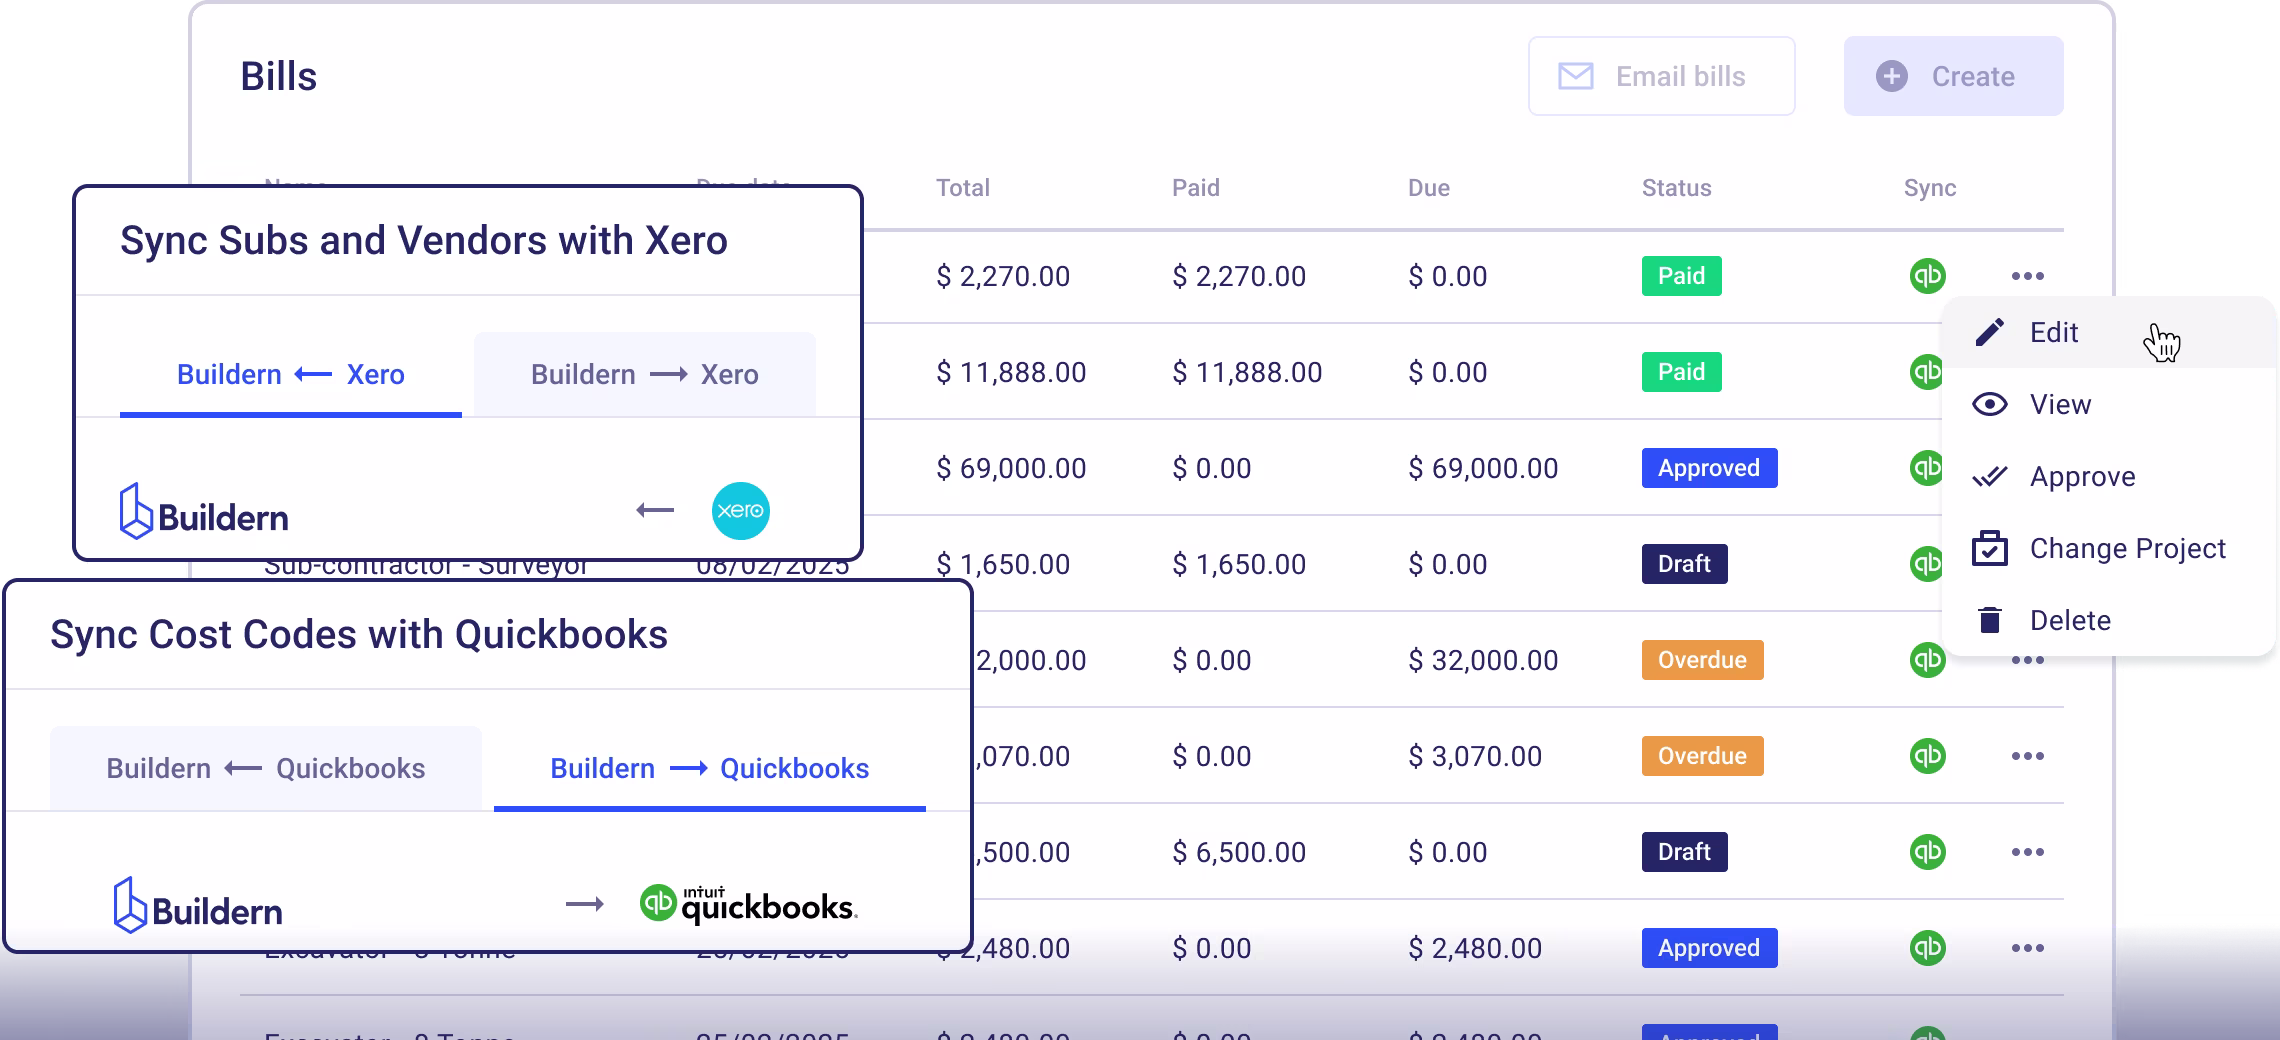Choose Approve in the context menu
Image resolution: width=2280 pixels, height=1040 pixels.
coord(2108,476)
